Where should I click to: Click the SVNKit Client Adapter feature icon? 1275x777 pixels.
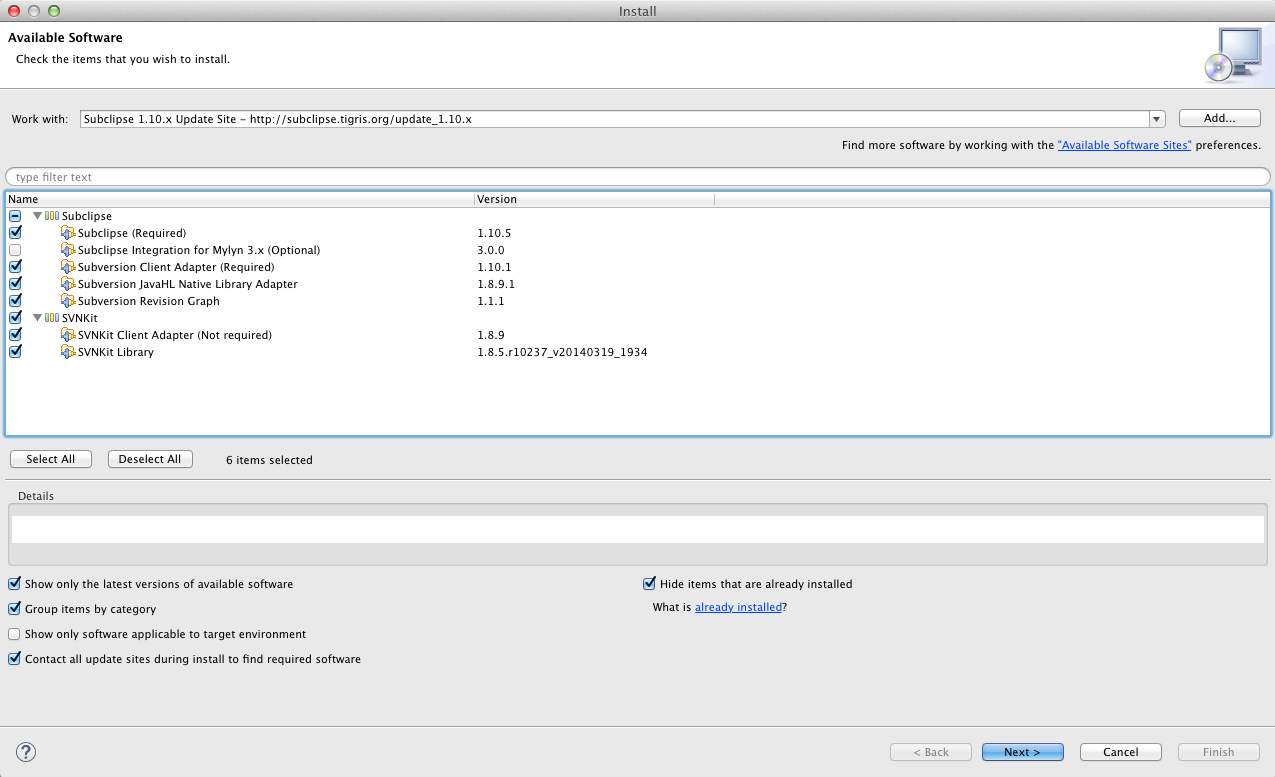click(x=68, y=335)
